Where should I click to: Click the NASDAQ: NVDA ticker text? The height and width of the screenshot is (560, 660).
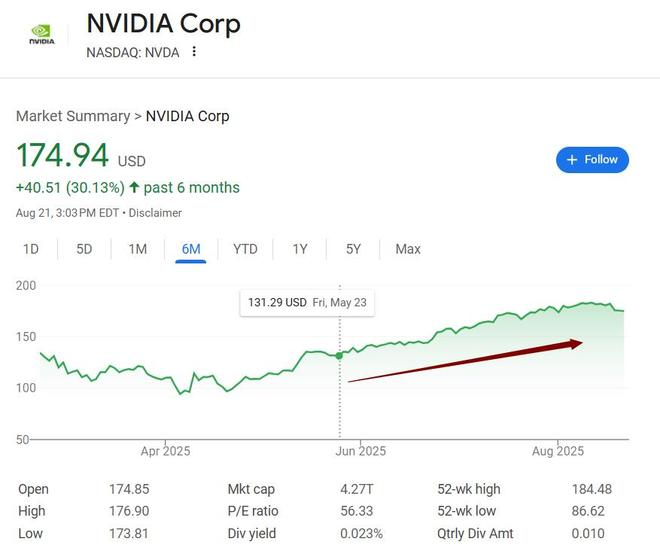click(133, 53)
